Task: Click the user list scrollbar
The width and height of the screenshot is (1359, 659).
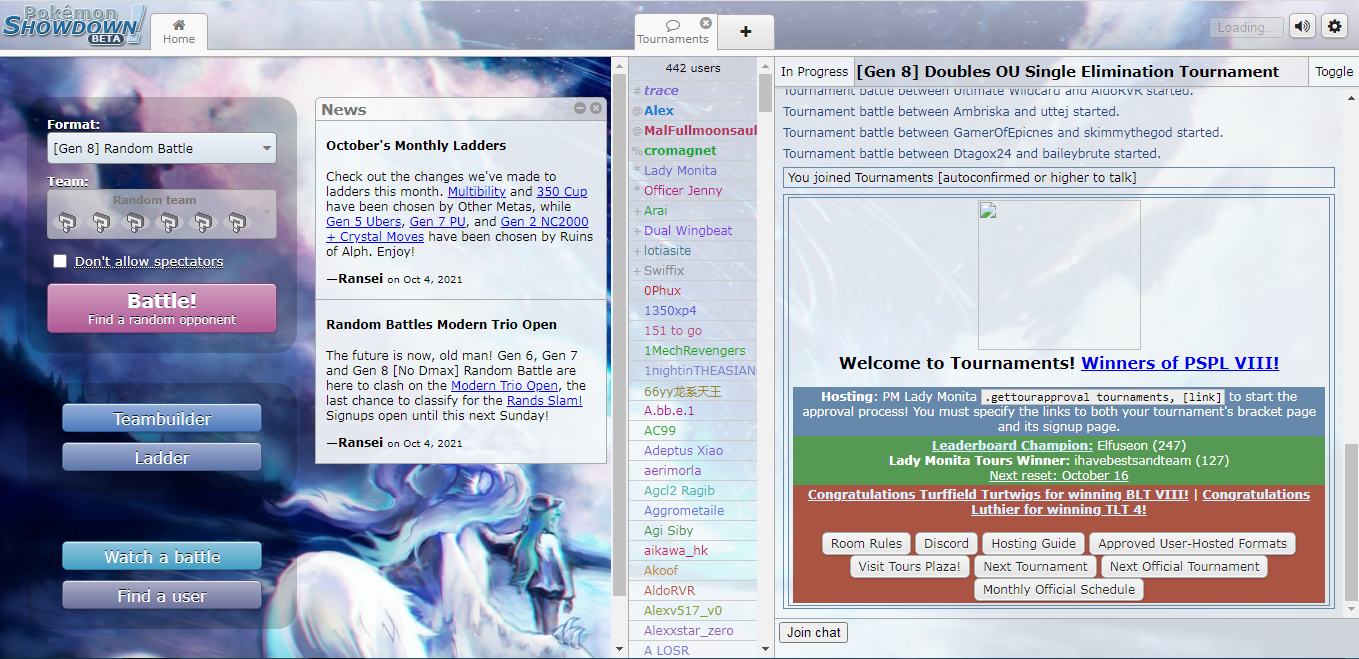Action: 765,92
